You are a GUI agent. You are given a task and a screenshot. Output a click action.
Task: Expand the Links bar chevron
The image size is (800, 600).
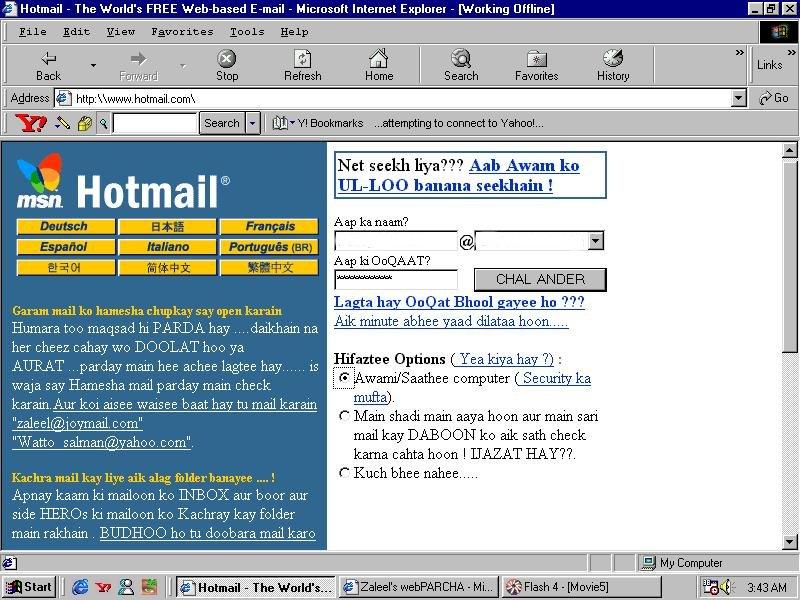coord(791,52)
